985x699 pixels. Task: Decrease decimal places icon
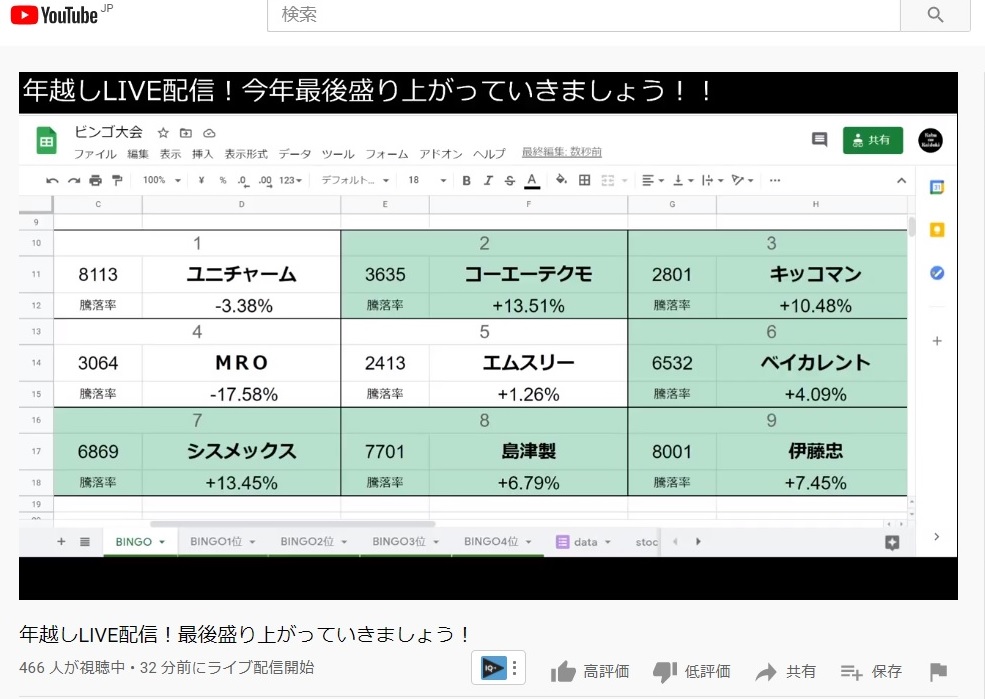[243, 181]
